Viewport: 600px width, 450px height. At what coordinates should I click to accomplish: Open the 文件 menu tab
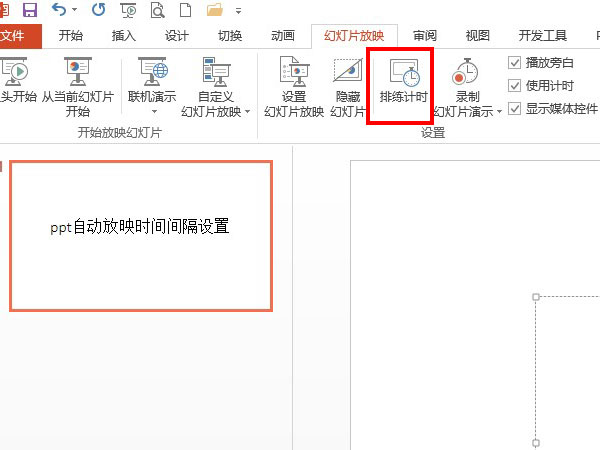17,37
